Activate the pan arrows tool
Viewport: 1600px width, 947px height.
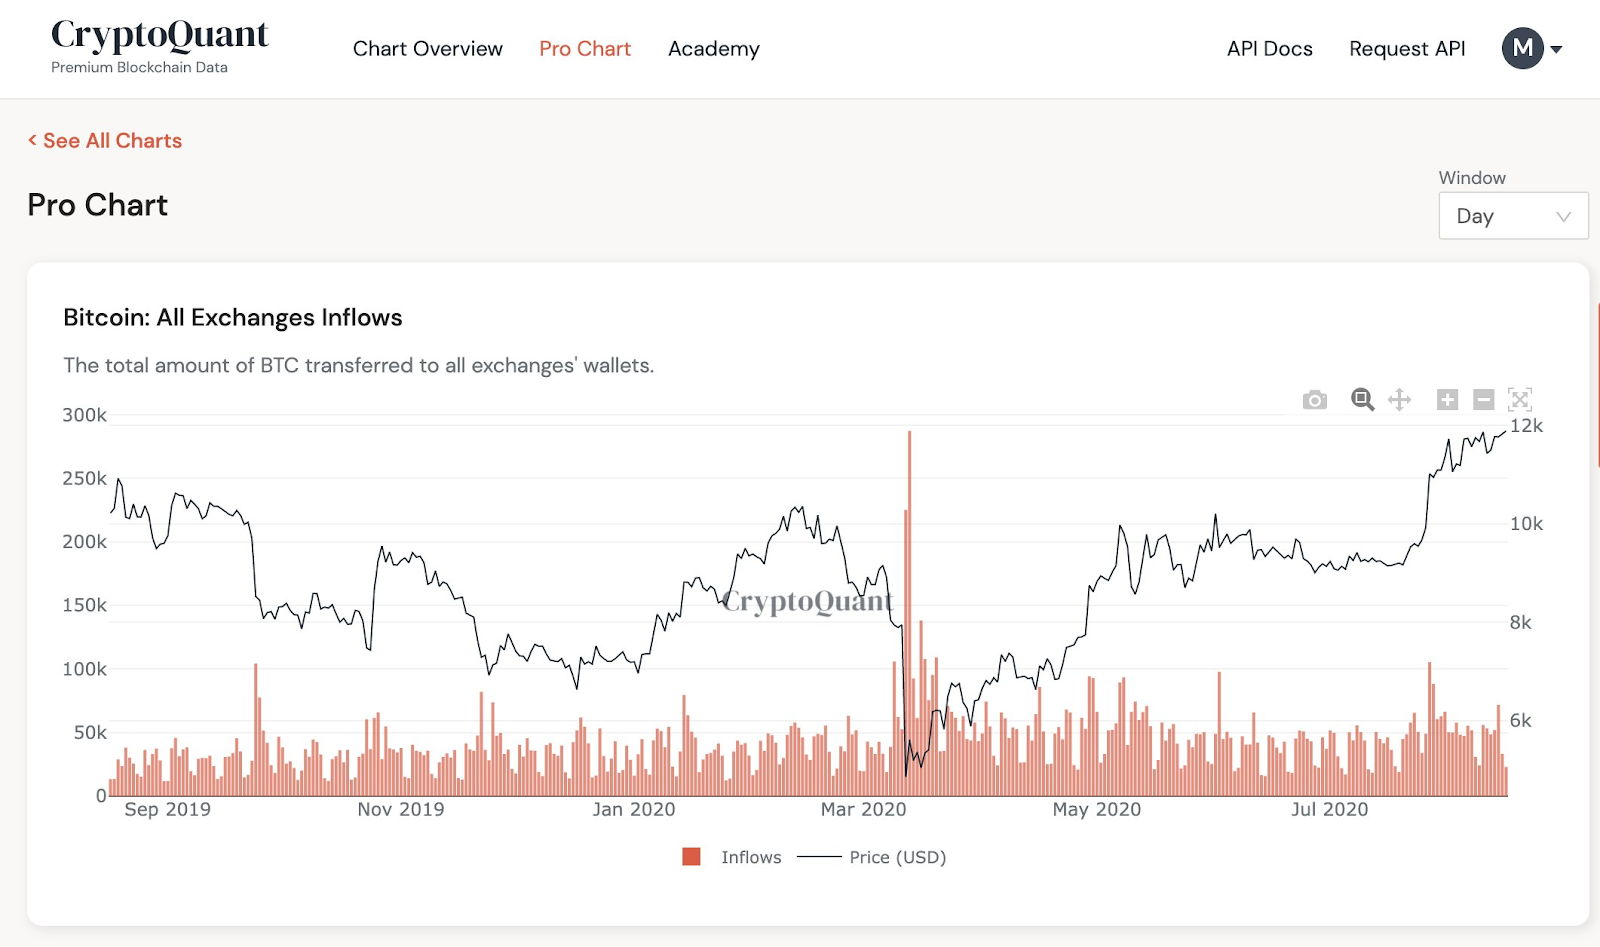1399,400
